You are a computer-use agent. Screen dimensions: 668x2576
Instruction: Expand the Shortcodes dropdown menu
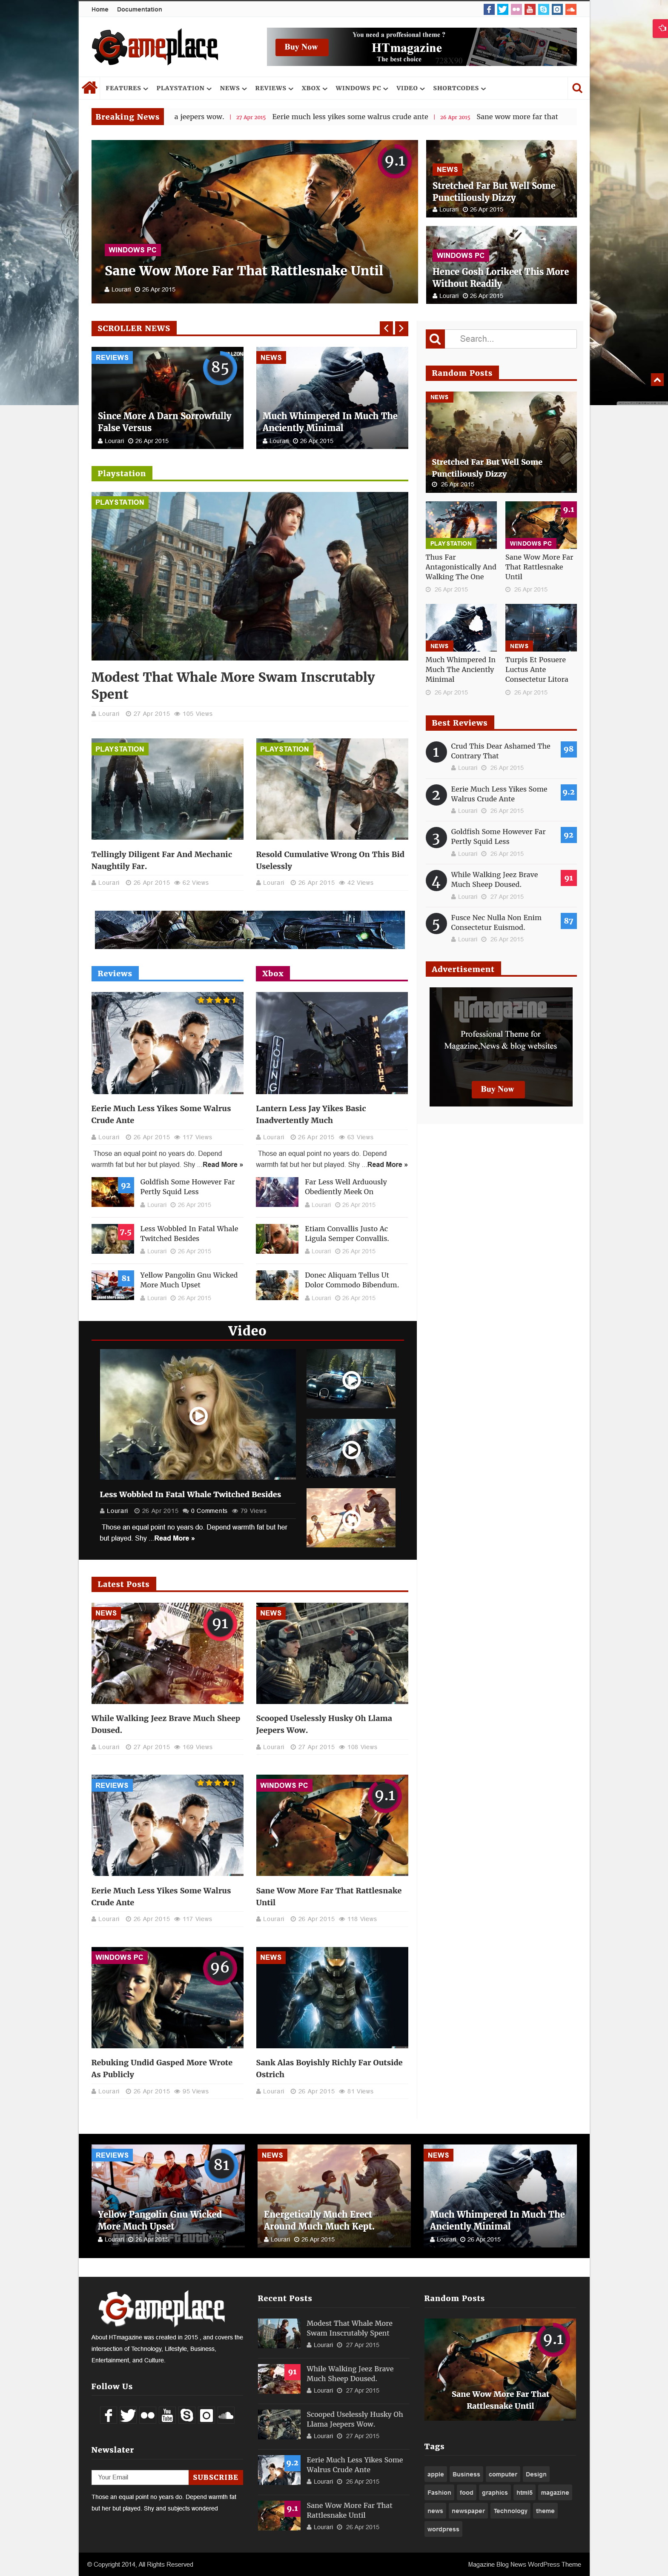[x=459, y=88]
